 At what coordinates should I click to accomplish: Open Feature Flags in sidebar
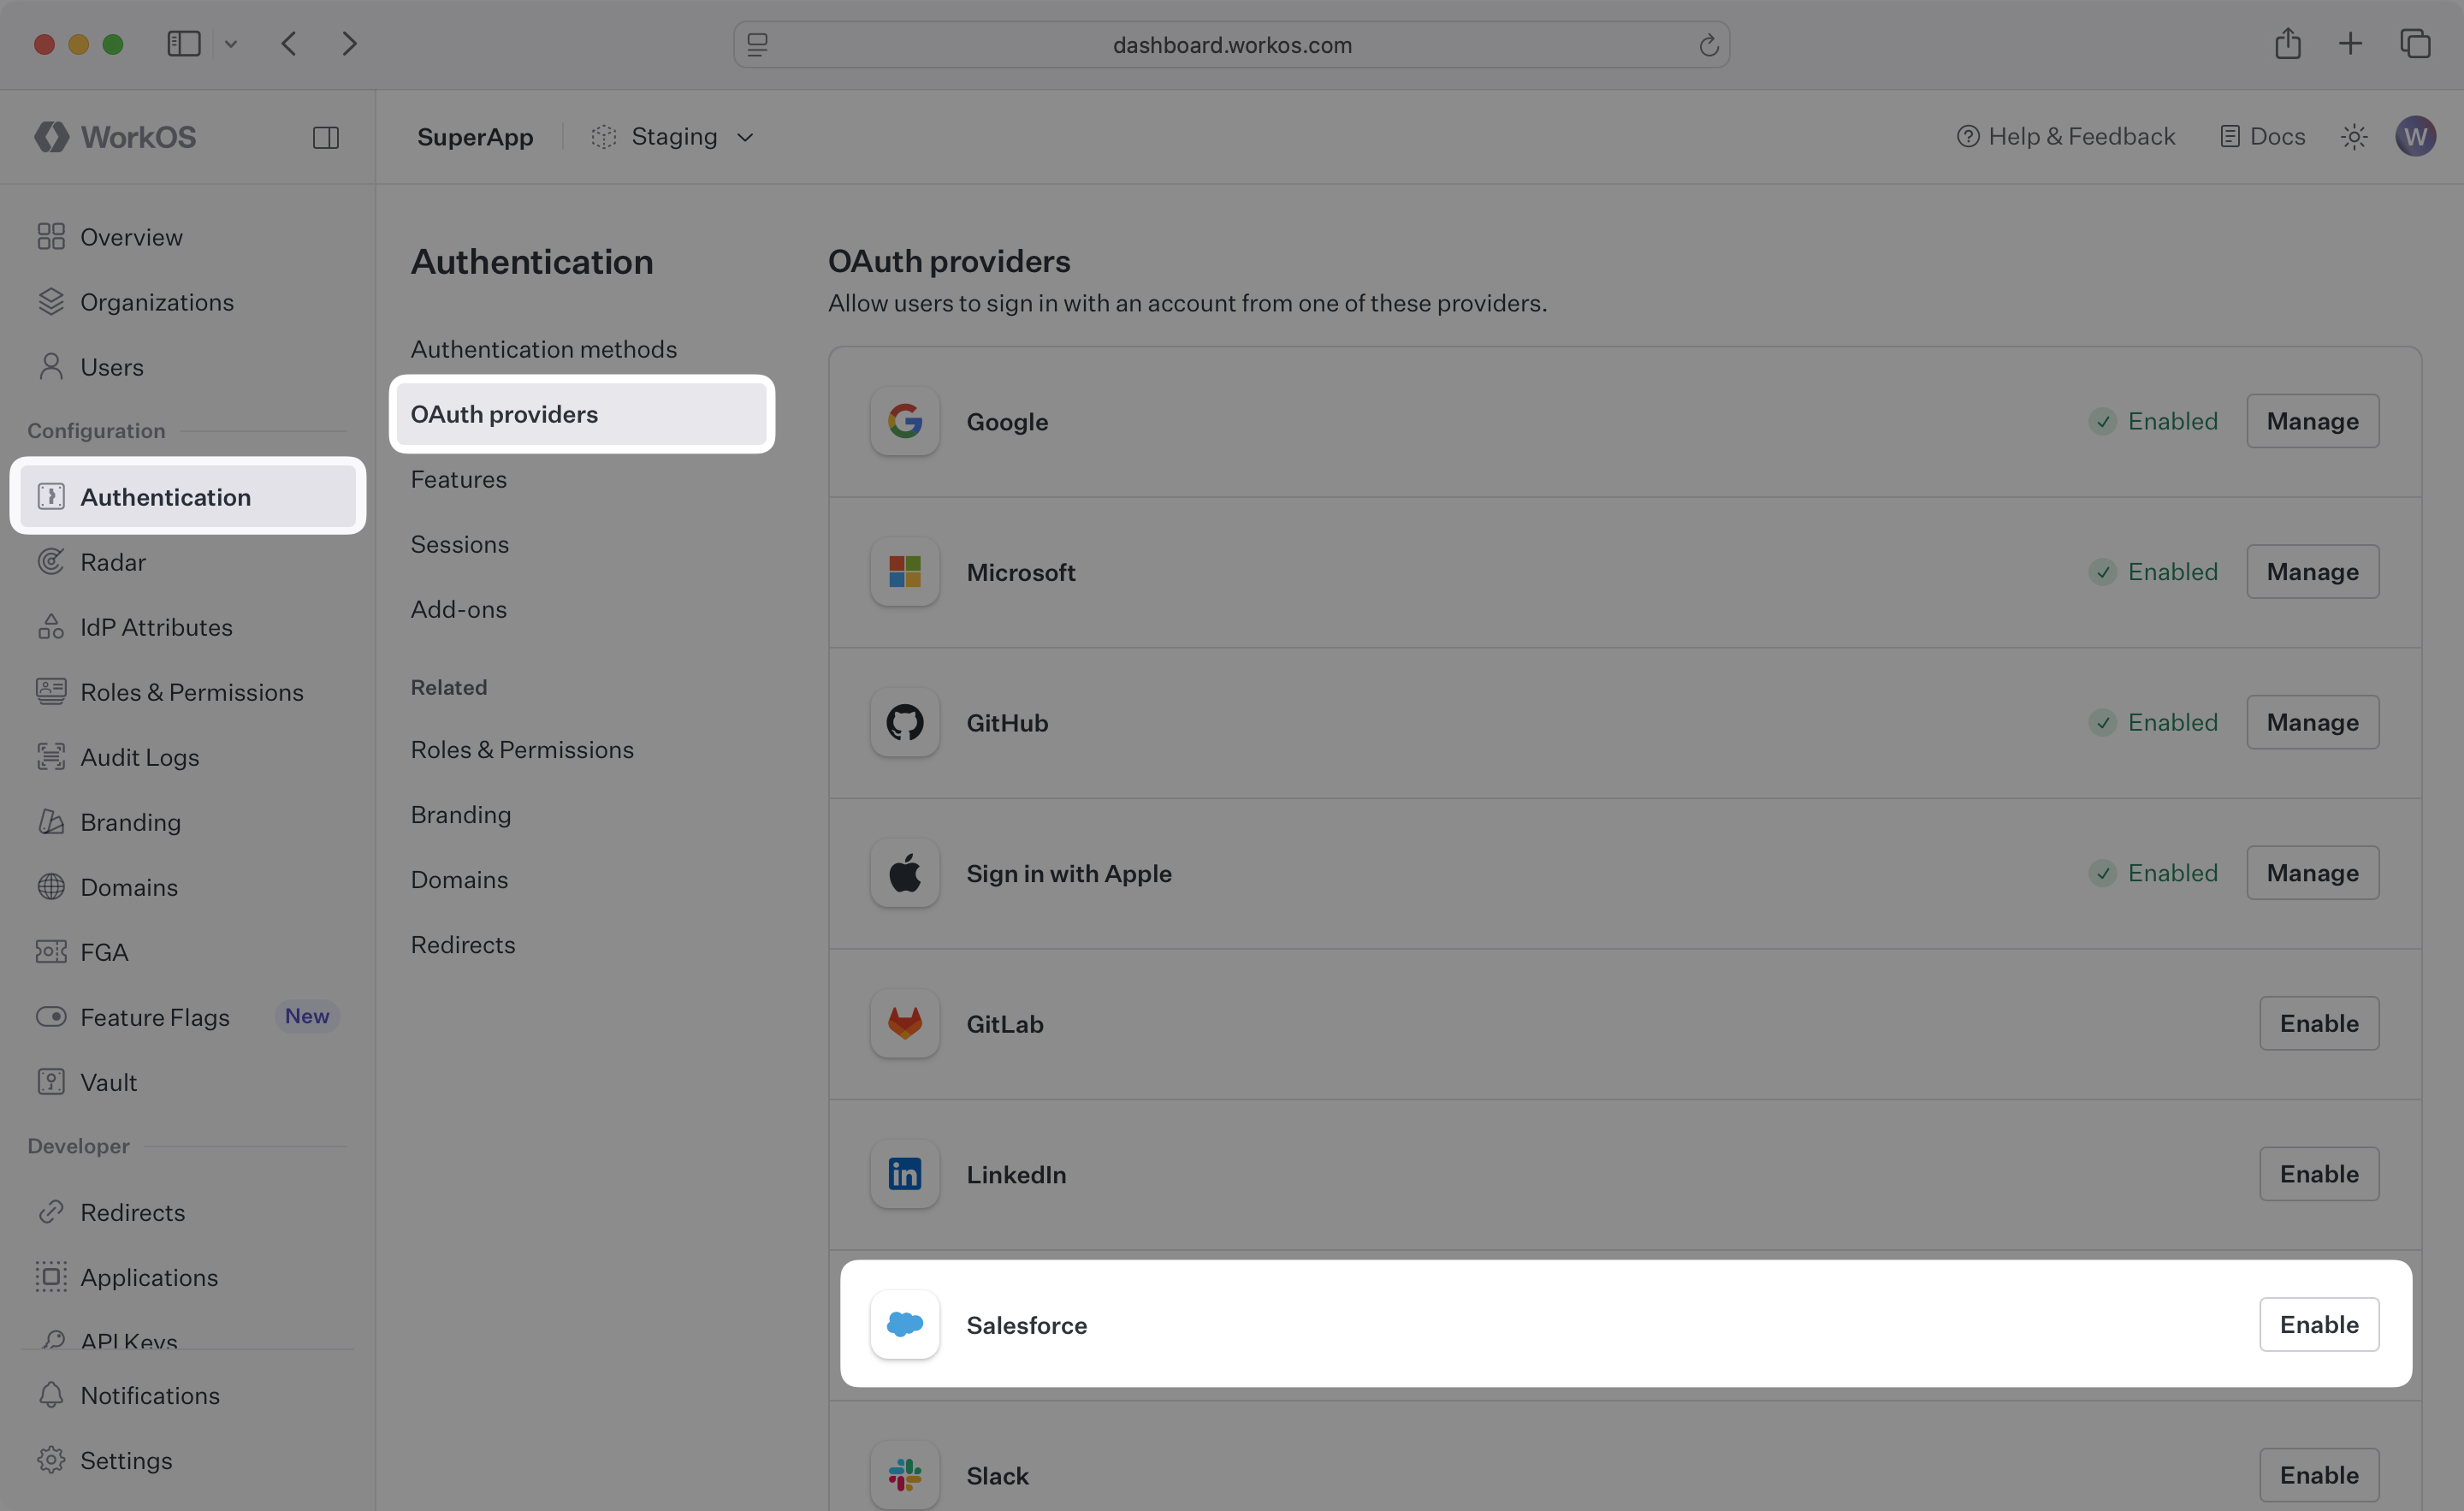click(x=155, y=1017)
